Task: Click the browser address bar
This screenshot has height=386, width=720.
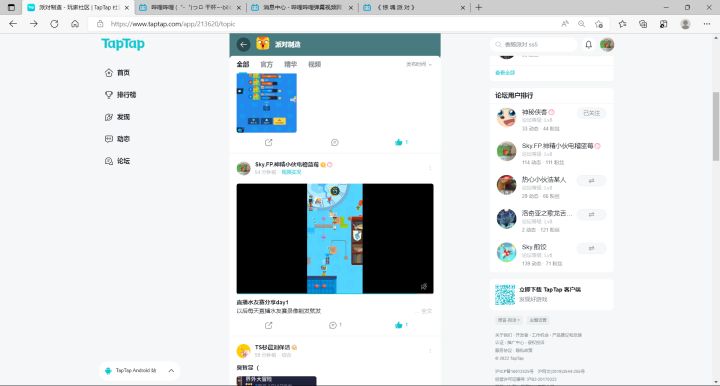Action: [321, 24]
